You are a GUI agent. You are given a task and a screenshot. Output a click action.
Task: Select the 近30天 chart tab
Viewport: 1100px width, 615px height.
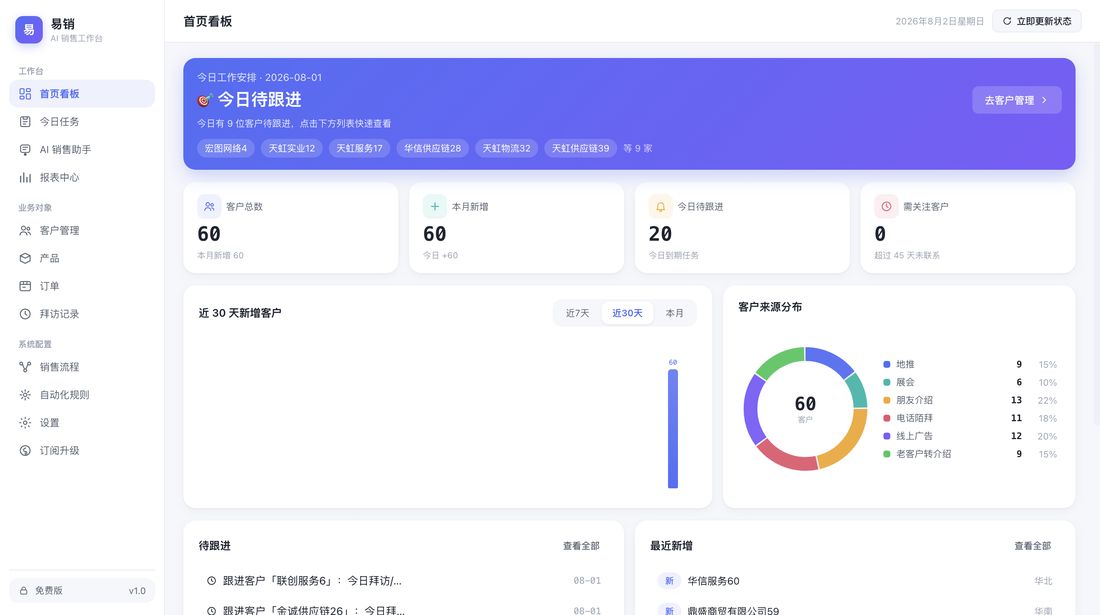click(x=627, y=313)
